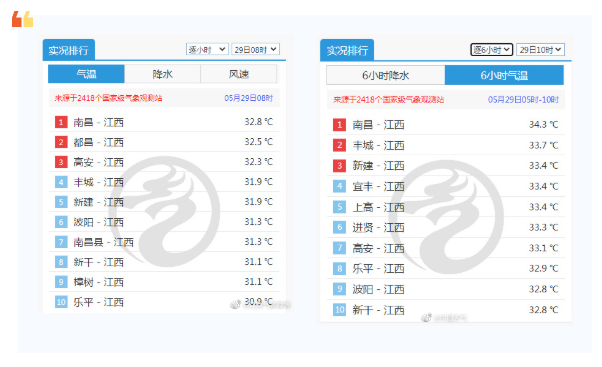Click rank 6 badge beside 波阳 31.3

pyautogui.click(x=61, y=222)
